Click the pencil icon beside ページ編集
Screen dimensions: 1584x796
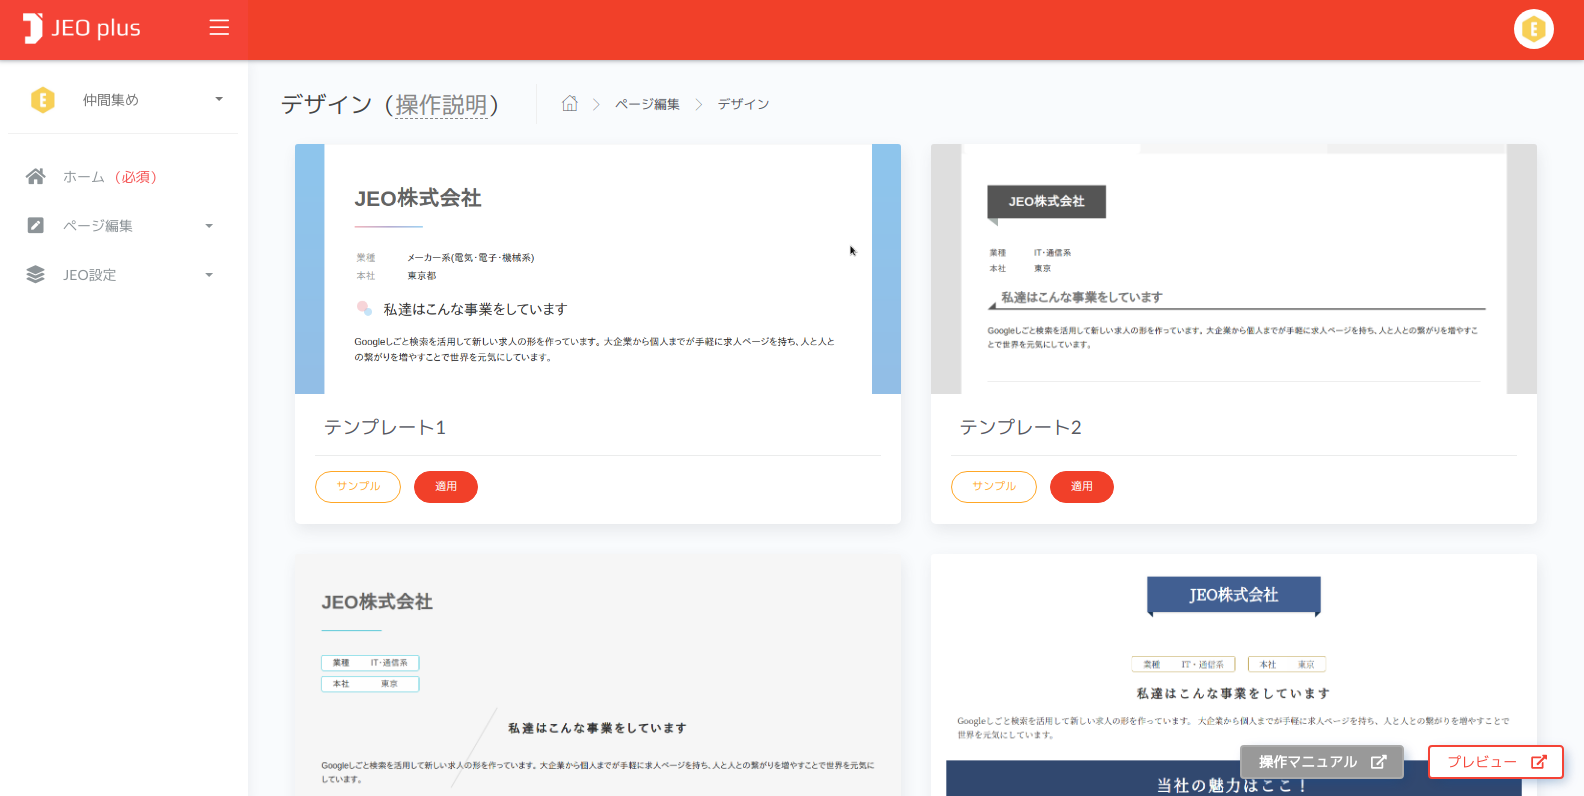(36, 226)
